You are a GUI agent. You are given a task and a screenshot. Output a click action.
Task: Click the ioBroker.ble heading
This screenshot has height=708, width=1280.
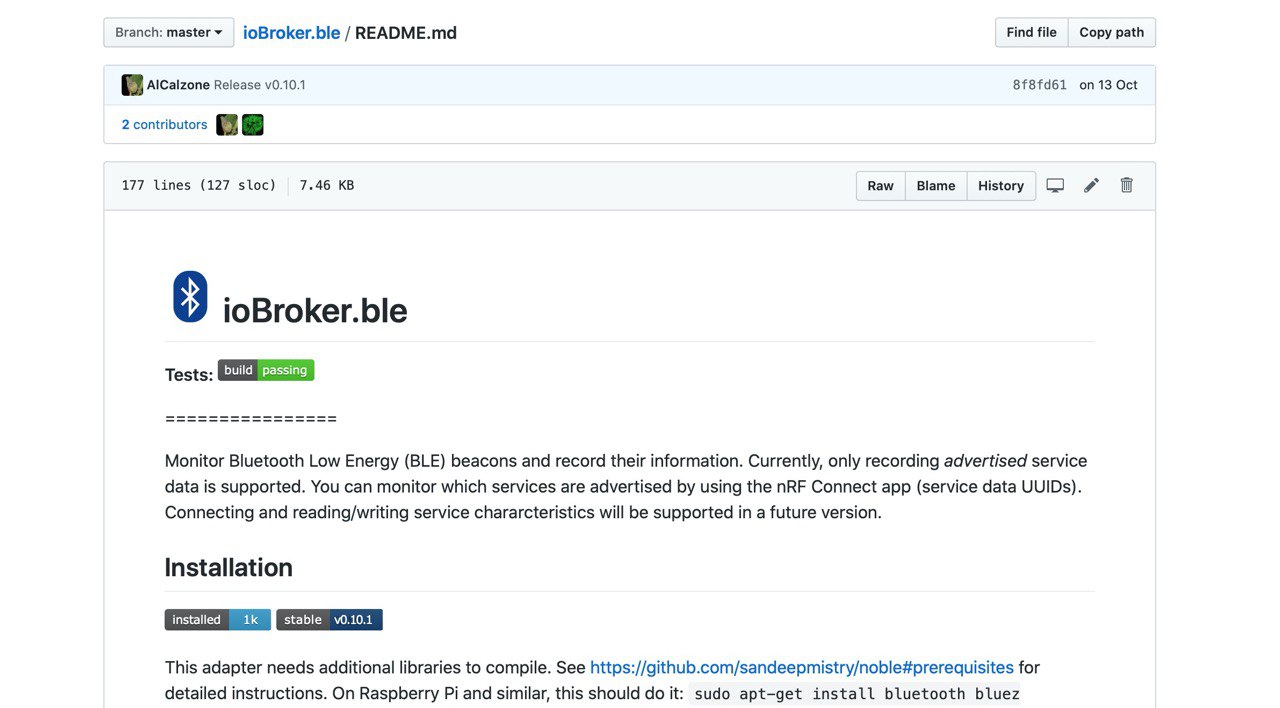click(x=315, y=311)
